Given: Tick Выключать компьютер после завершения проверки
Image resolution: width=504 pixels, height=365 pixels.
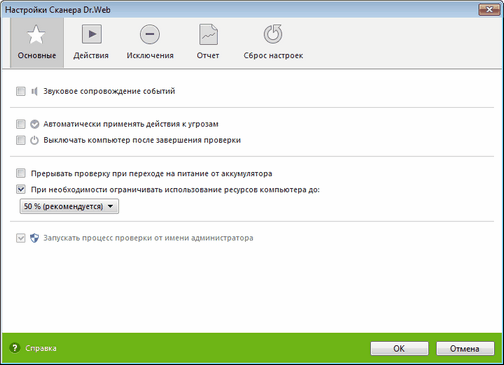Looking at the screenshot, I should click(21, 140).
